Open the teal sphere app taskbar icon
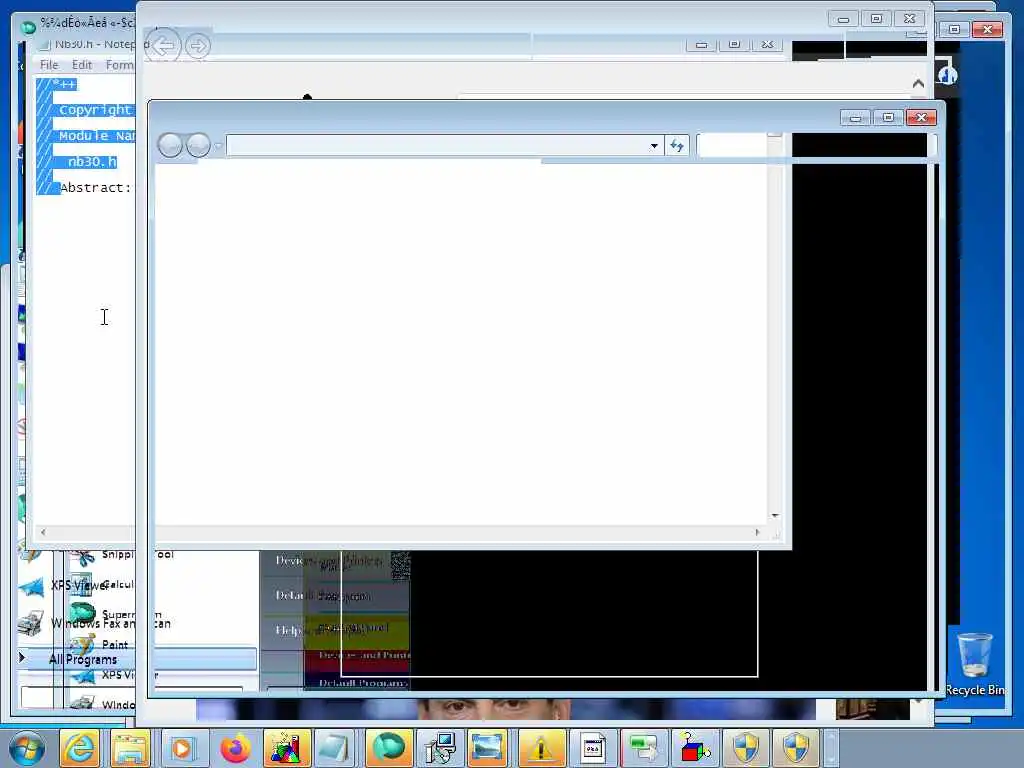Viewport: 1024px width, 768px height. click(389, 748)
